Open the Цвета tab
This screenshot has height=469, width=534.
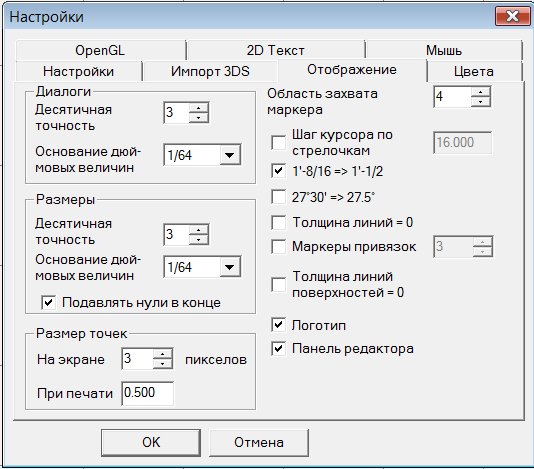point(474,72)
